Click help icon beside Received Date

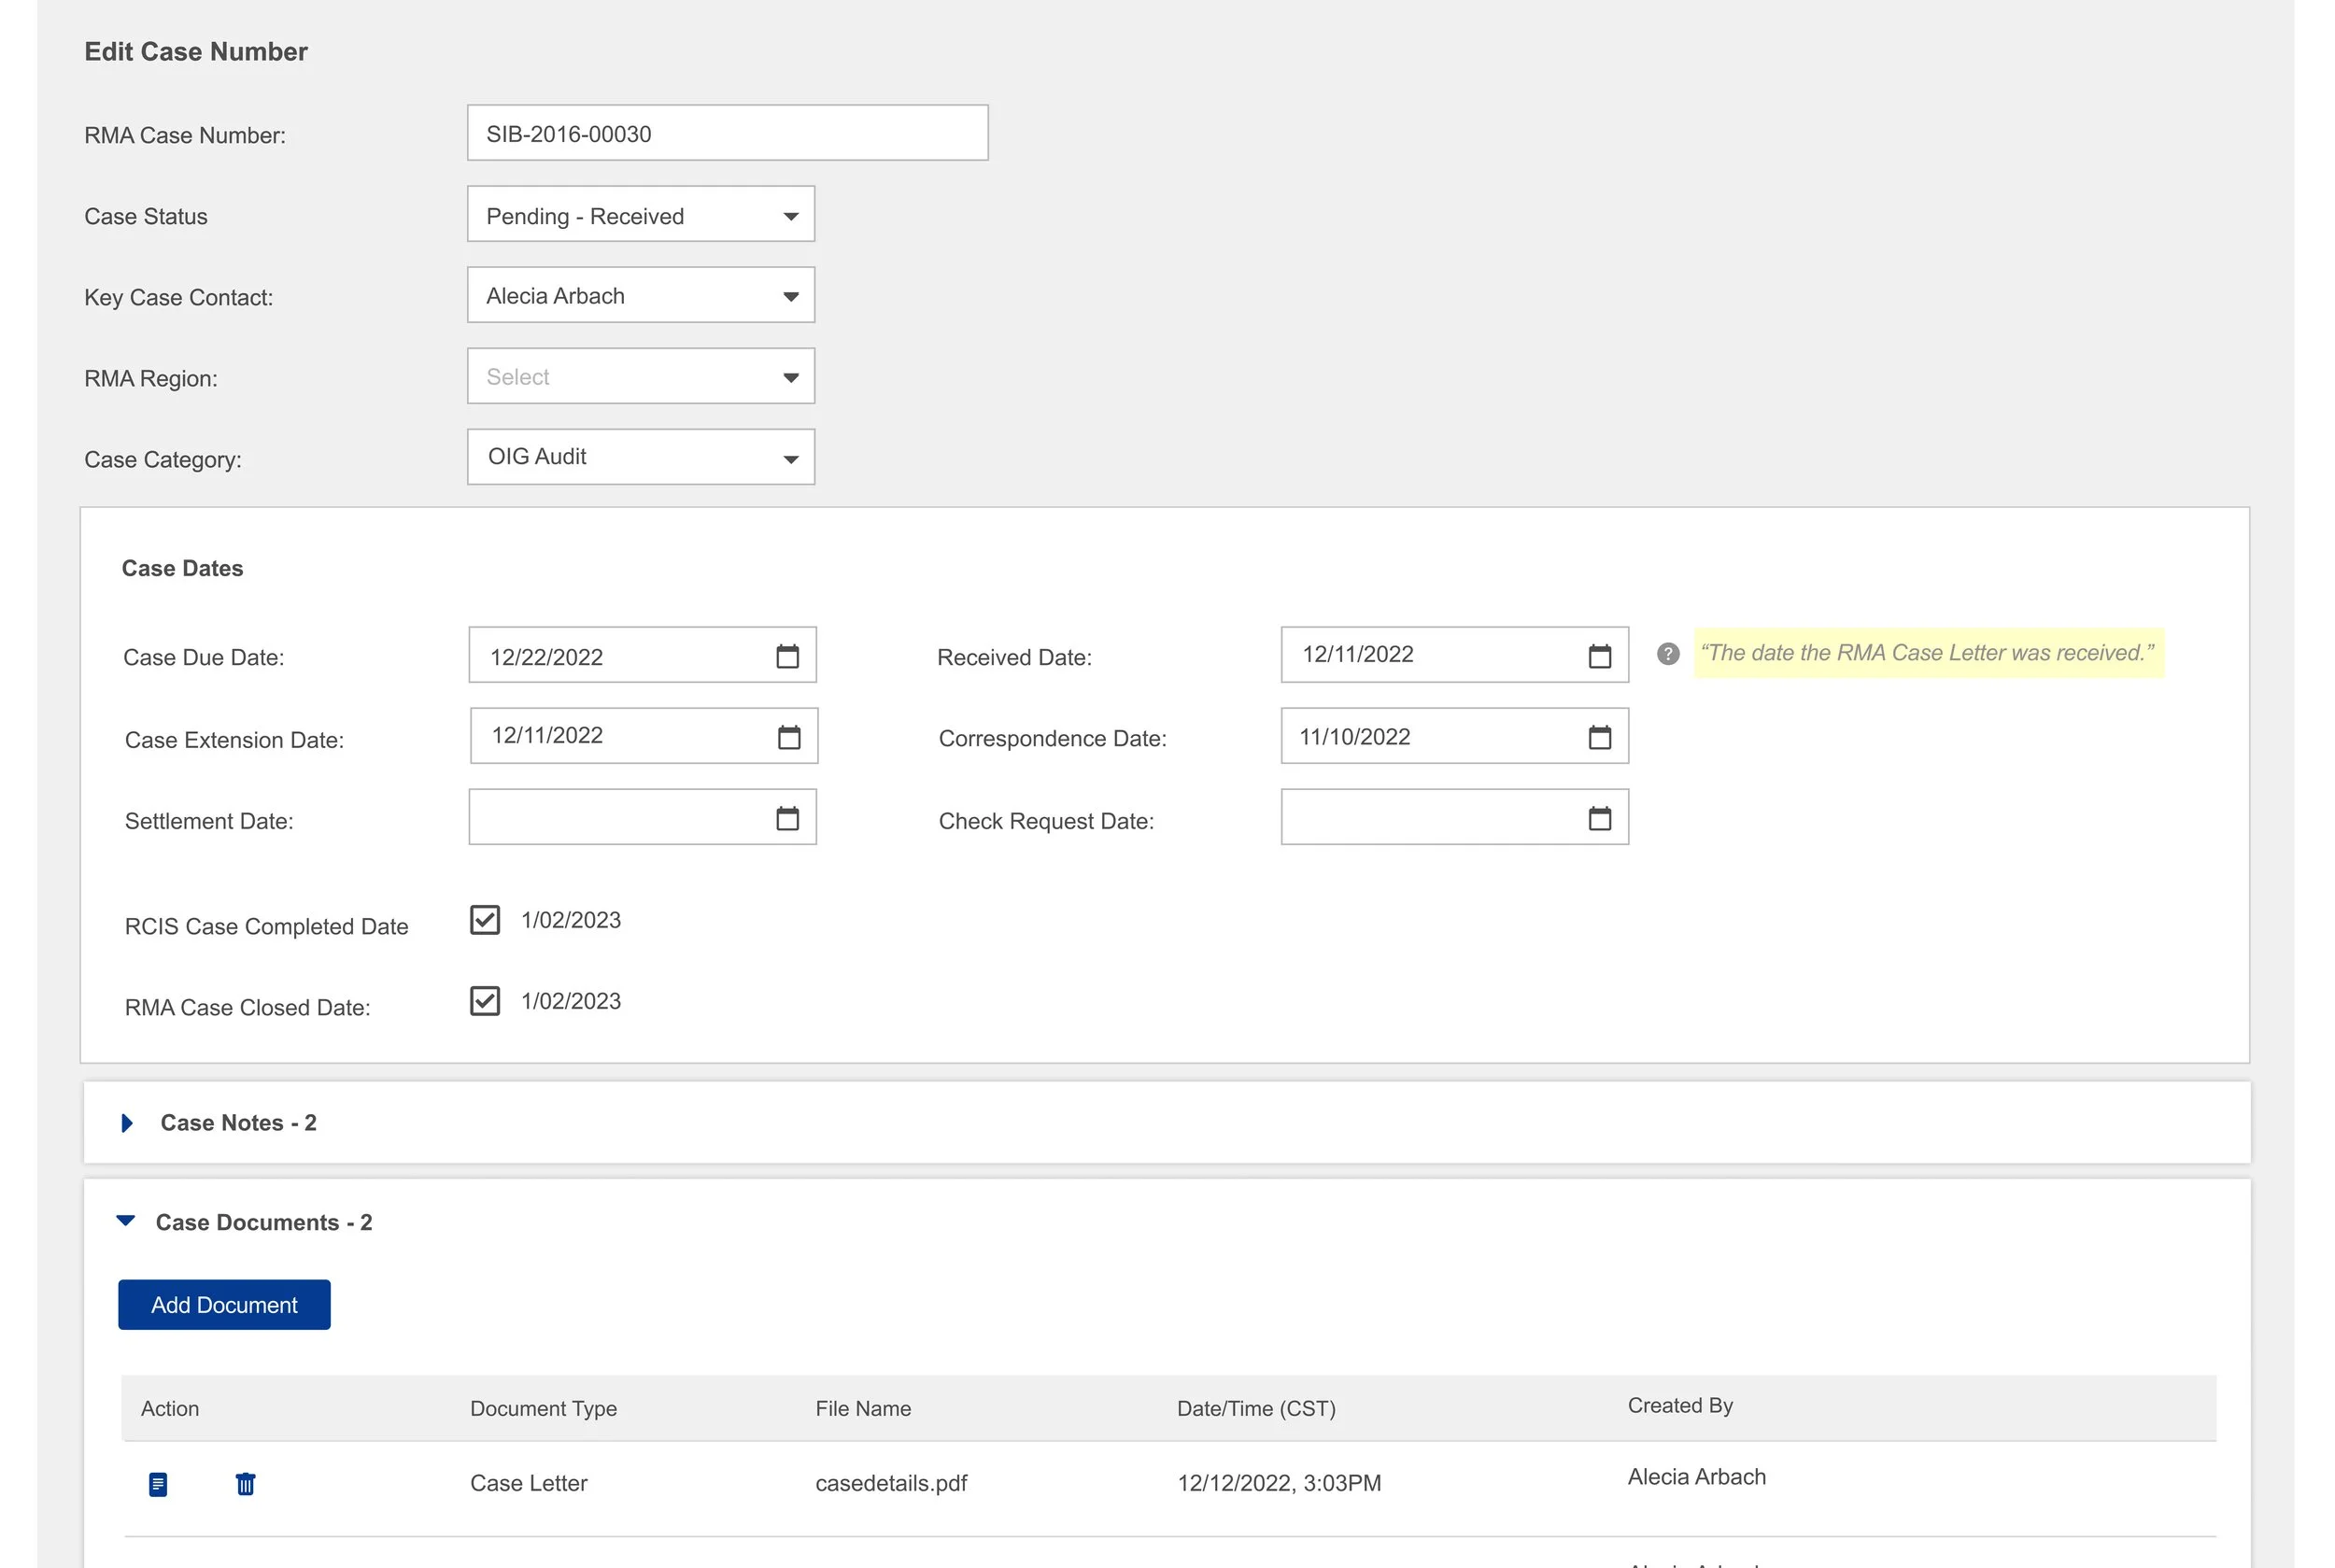[1667, 654]
